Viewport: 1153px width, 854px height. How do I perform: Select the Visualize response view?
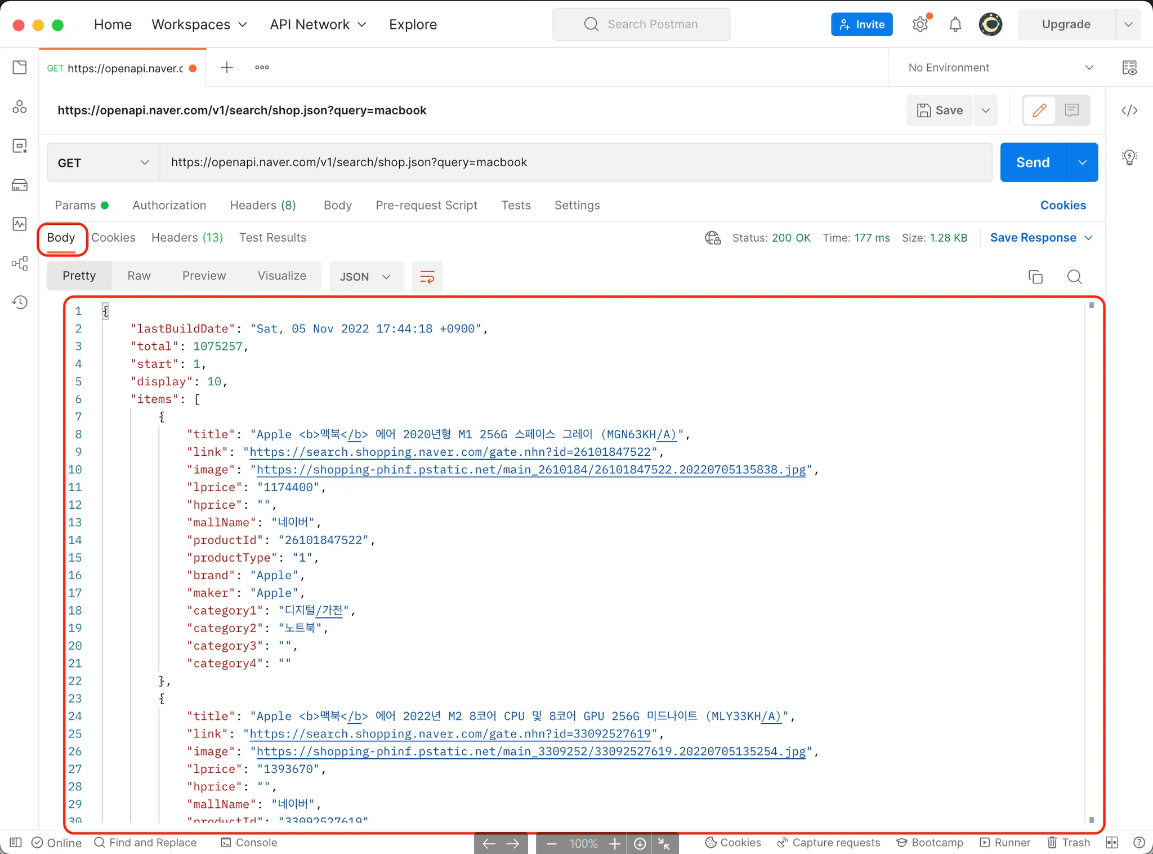point(282,276)
